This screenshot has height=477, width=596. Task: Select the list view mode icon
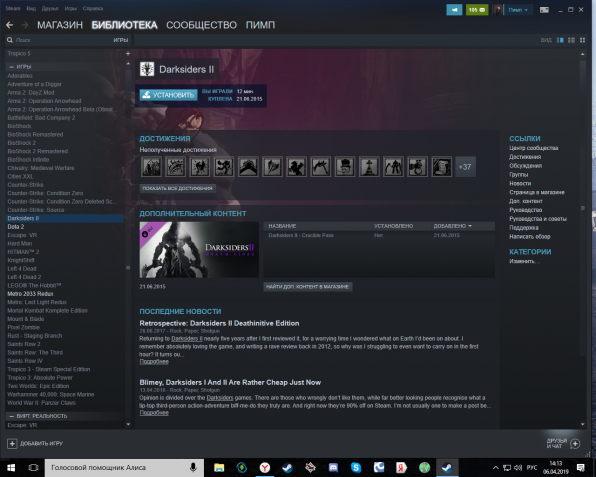[x=571, y=40]
